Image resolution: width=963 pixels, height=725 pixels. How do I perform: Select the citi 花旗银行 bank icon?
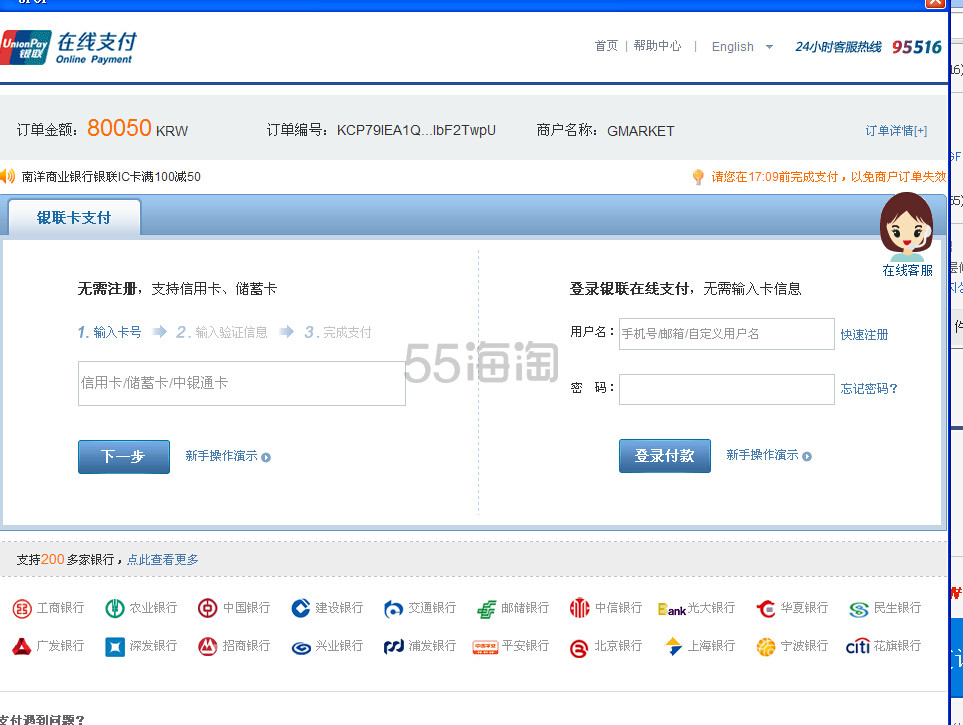click(858, 646)
